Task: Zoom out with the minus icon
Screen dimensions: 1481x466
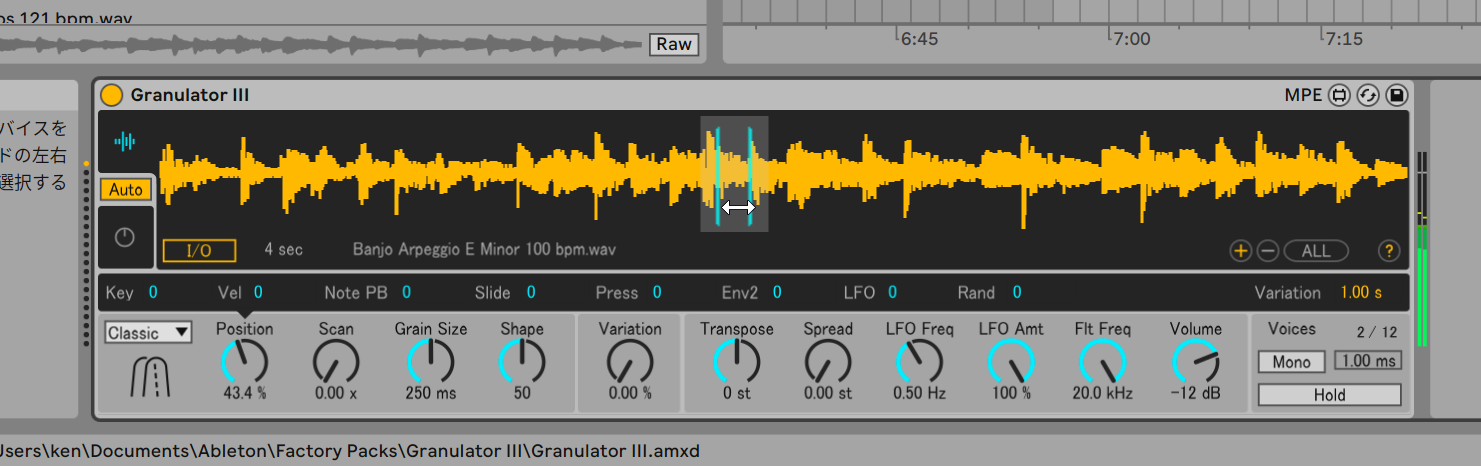Action: (x=1267, y=251)
